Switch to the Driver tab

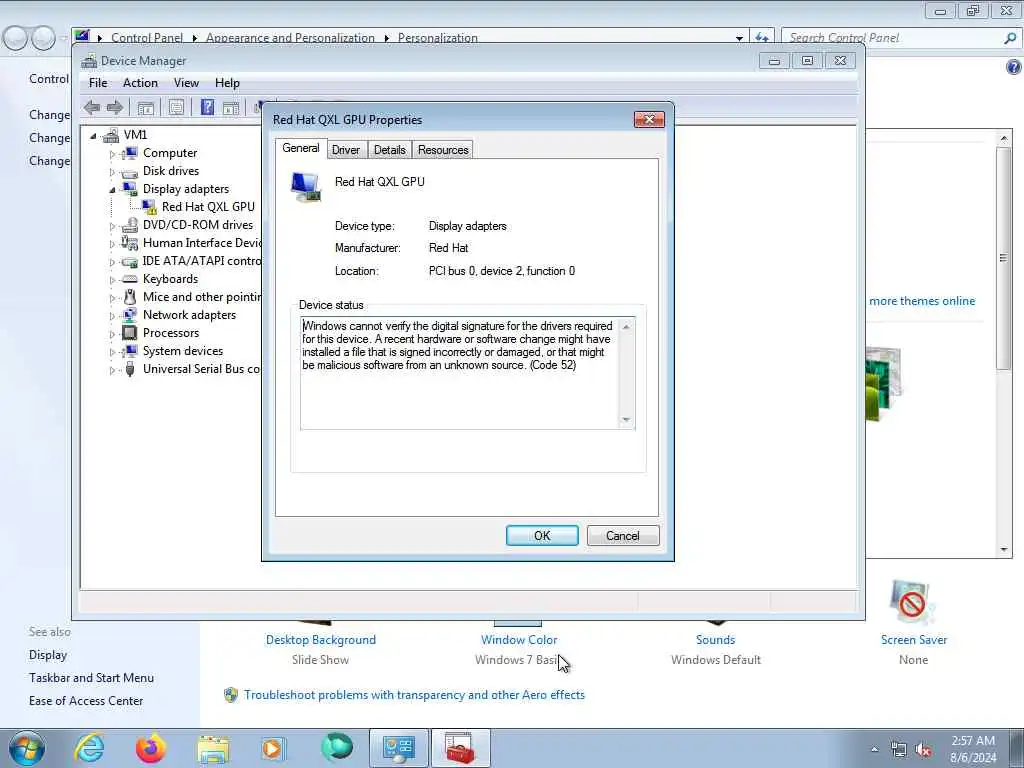pos(345,150)
